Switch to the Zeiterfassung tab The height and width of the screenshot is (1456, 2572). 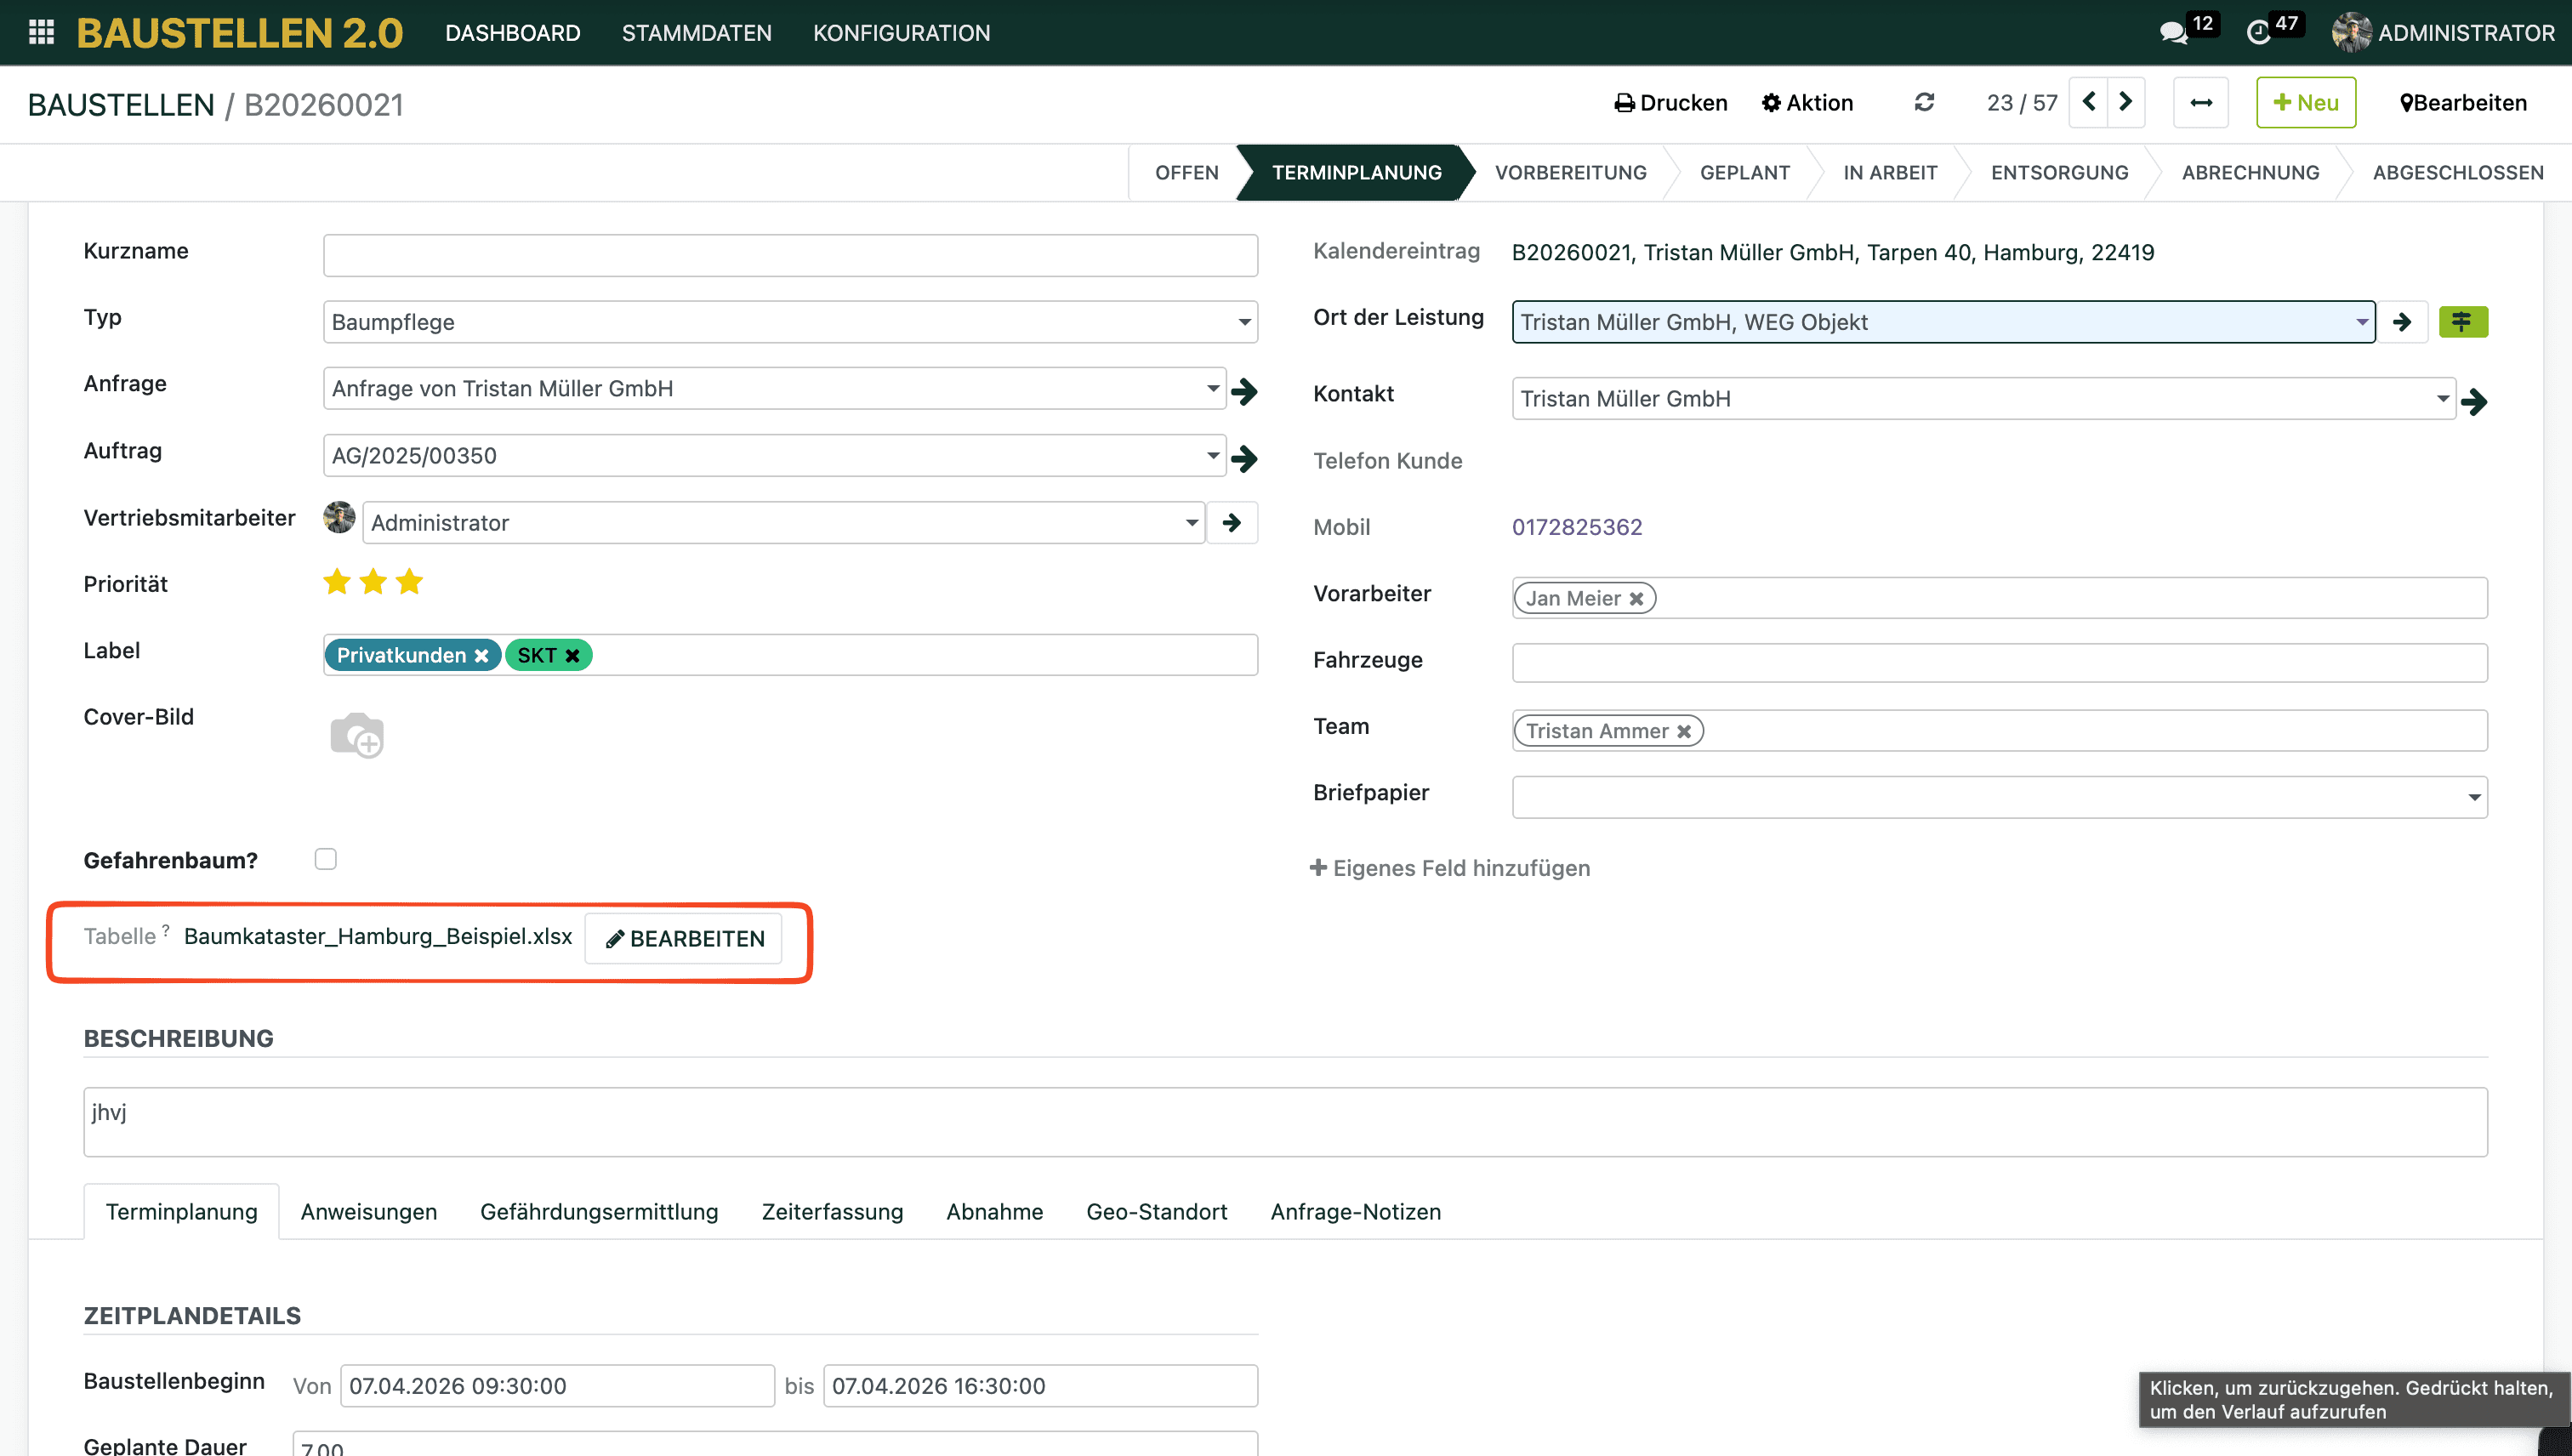click(832, 1211)
